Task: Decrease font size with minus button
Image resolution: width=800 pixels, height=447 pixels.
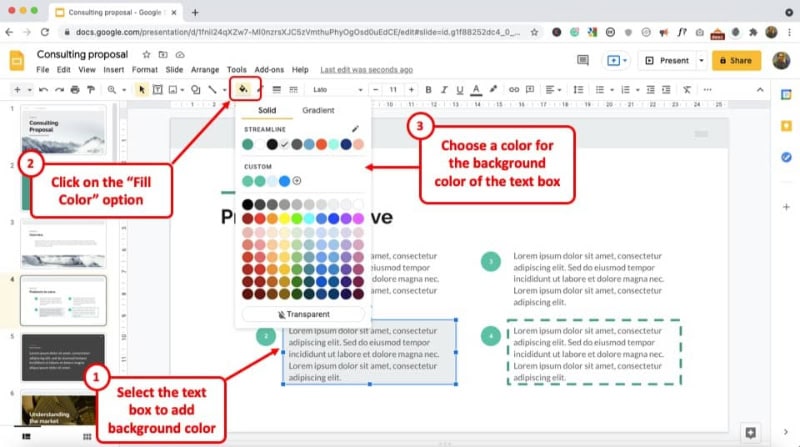Action: 376,90
